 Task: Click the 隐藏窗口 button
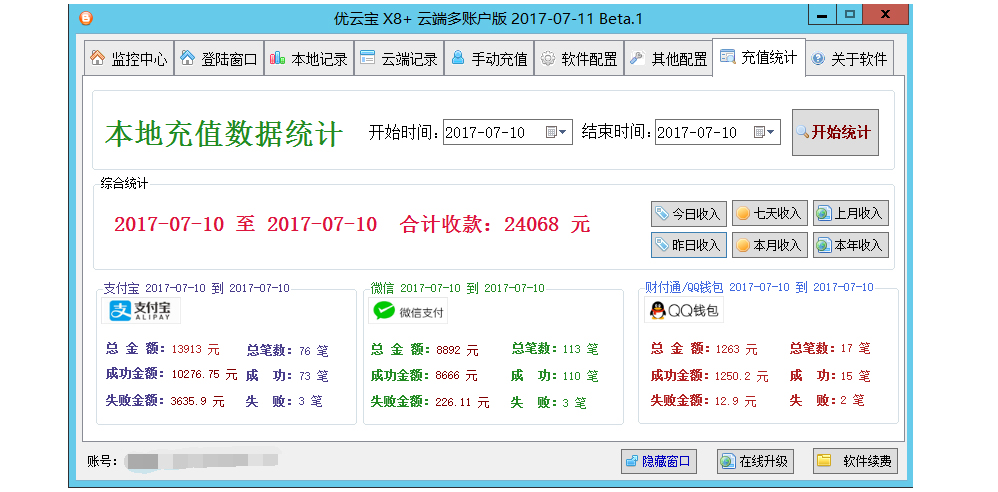(x=659, y=461)
